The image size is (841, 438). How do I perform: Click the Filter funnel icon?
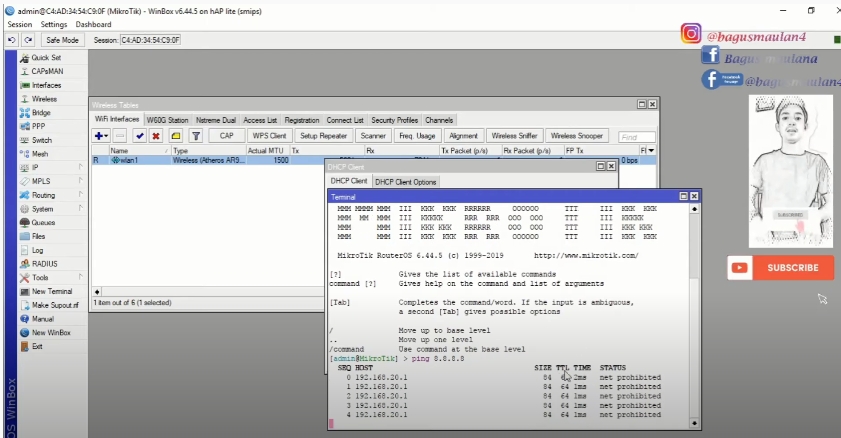[x=196, y=136]
